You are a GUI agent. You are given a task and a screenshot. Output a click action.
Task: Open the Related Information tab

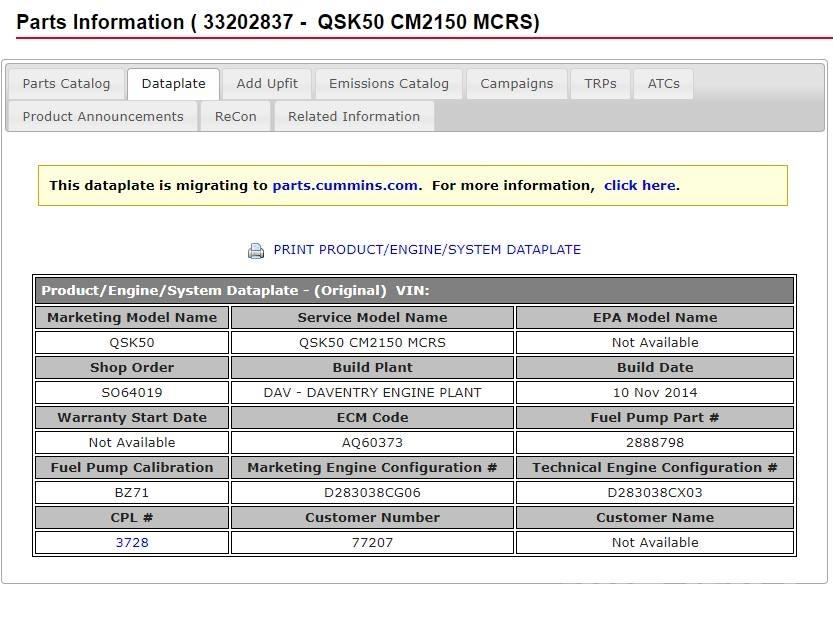(354, 117)
